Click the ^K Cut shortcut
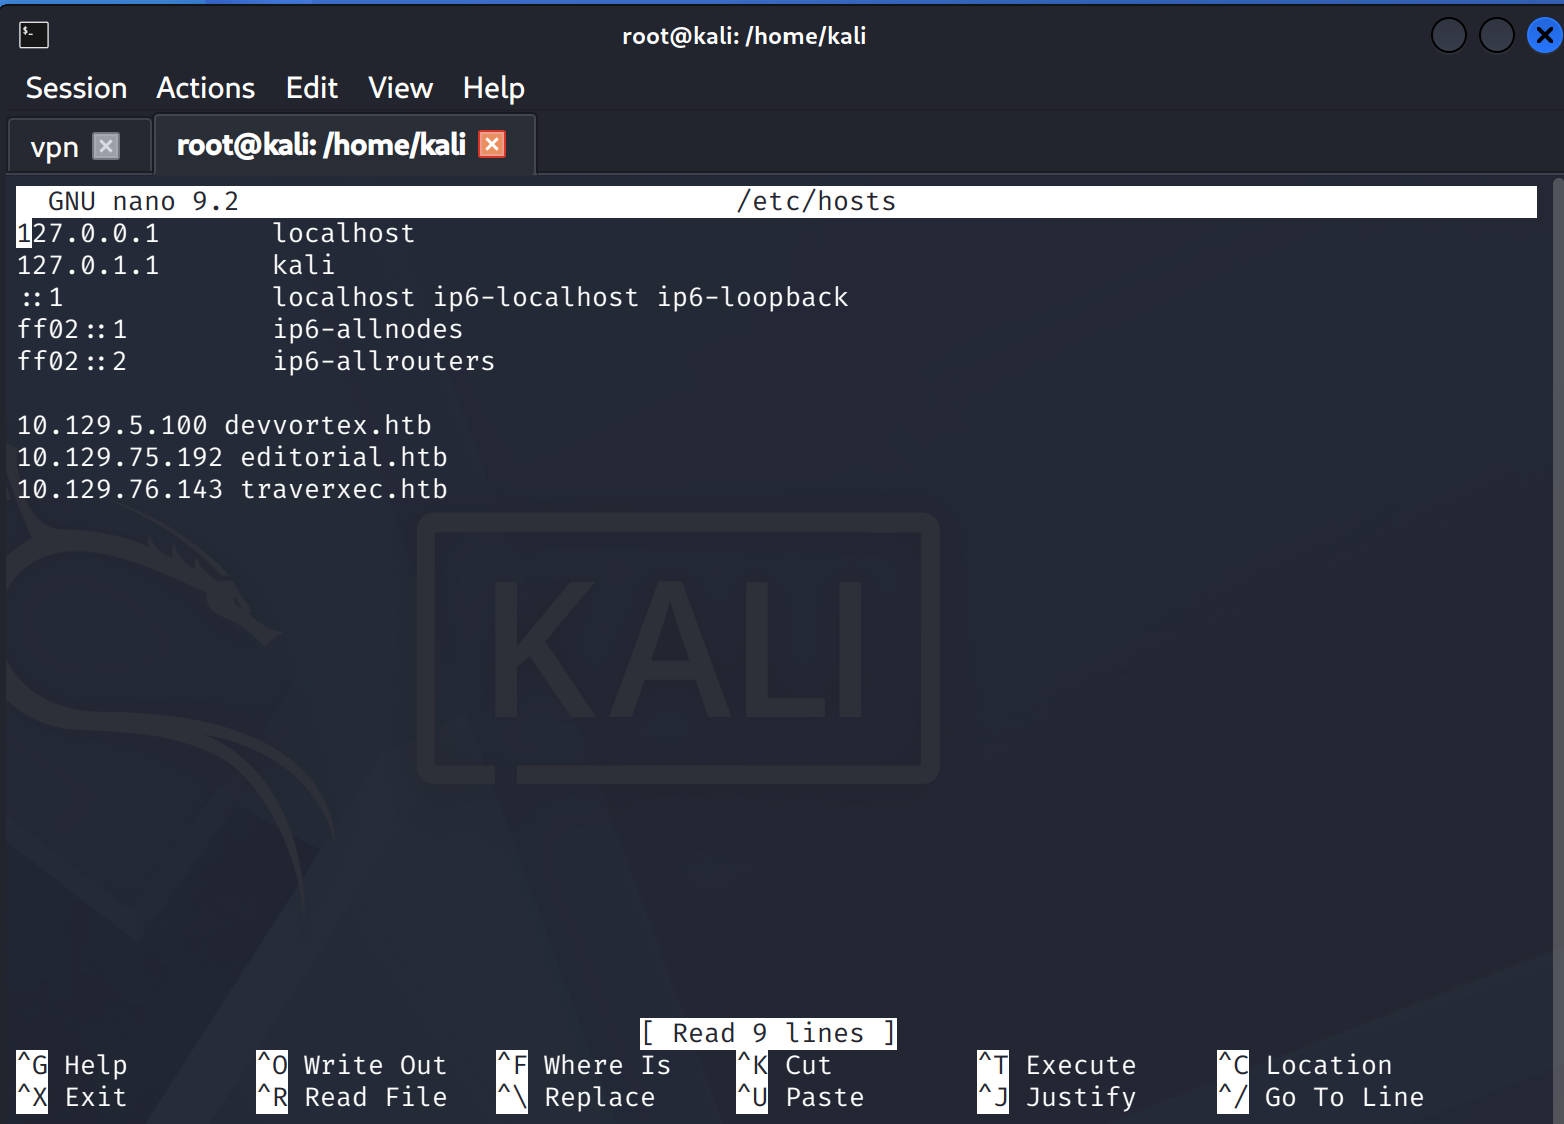The image size is (1564, 1124). (785, 1065)
